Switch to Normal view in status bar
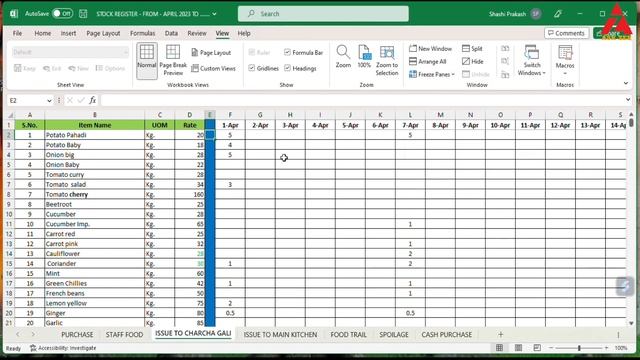This screenshot has height=360, width=640. pos(499,348)
